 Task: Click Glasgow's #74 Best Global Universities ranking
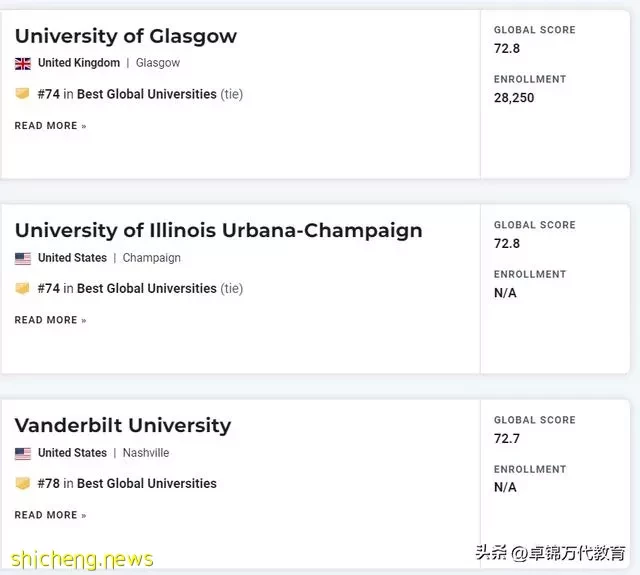140,94
